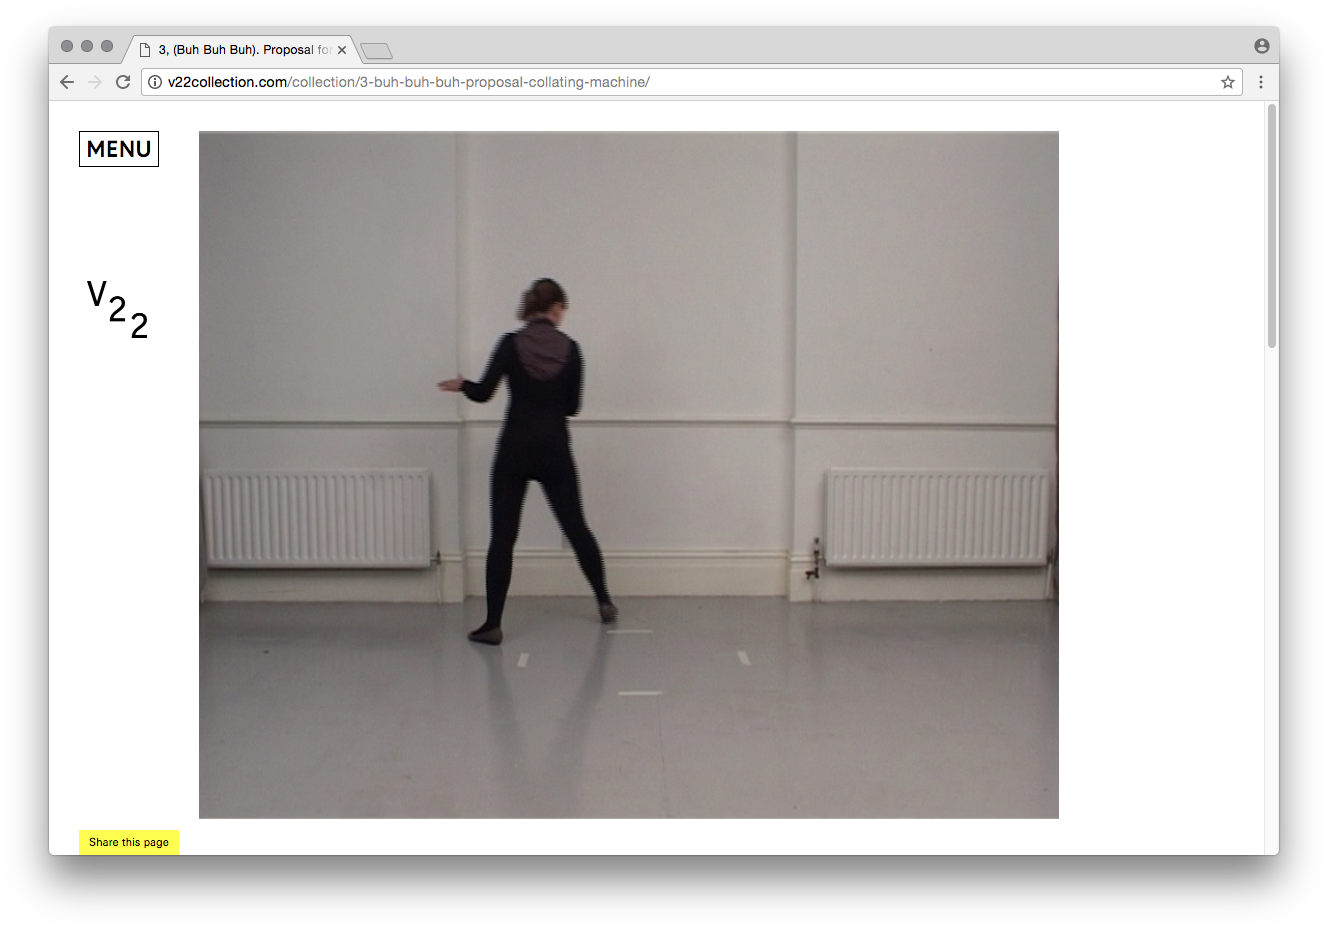This screenshot has height=929, width=1327.
Task: Click the yellow Share this page button
Action: [129, 842]
